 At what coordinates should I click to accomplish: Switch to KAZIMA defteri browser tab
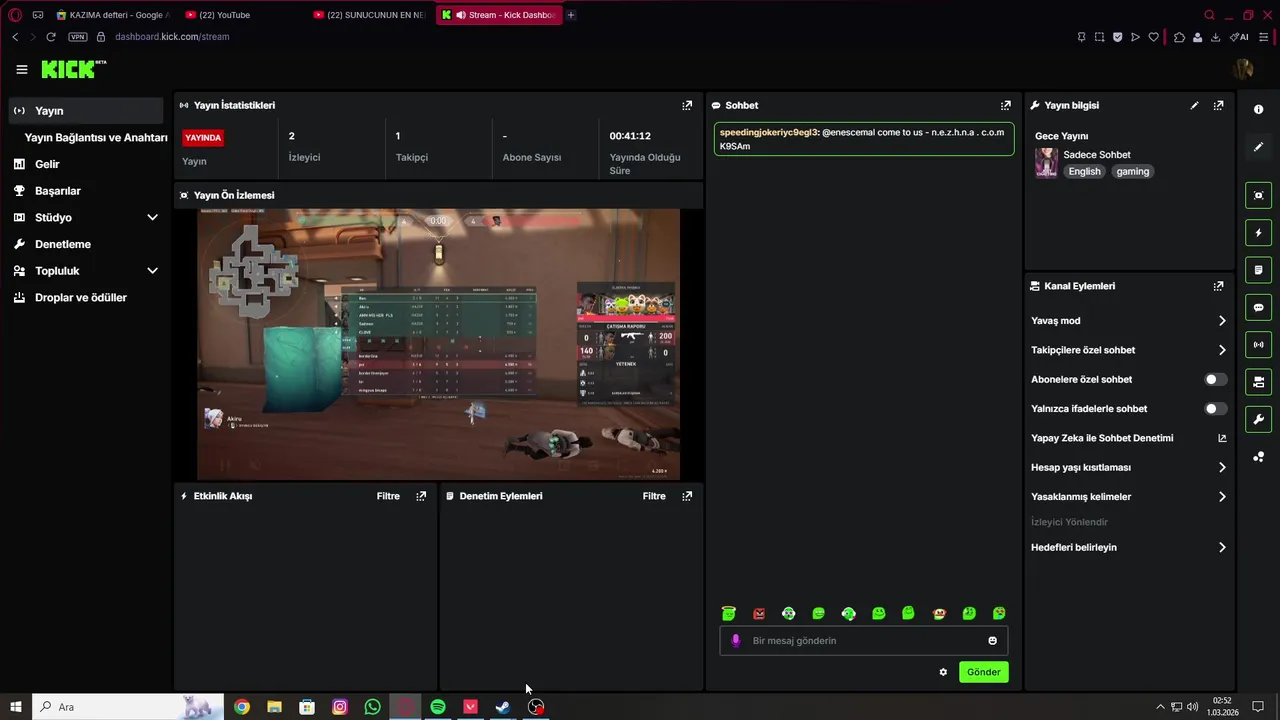113,15
